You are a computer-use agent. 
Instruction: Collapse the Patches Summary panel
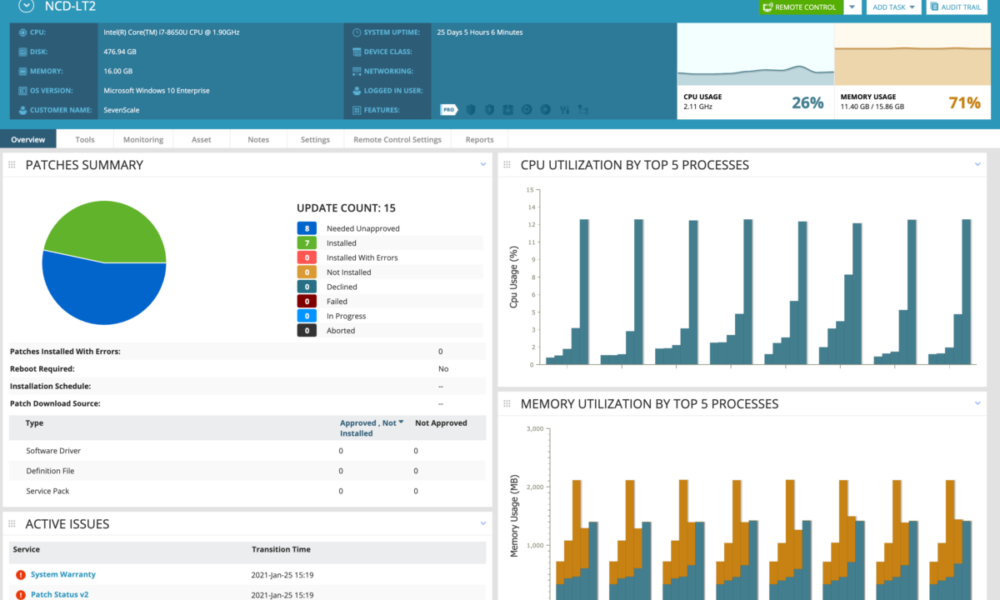point(483,164)
